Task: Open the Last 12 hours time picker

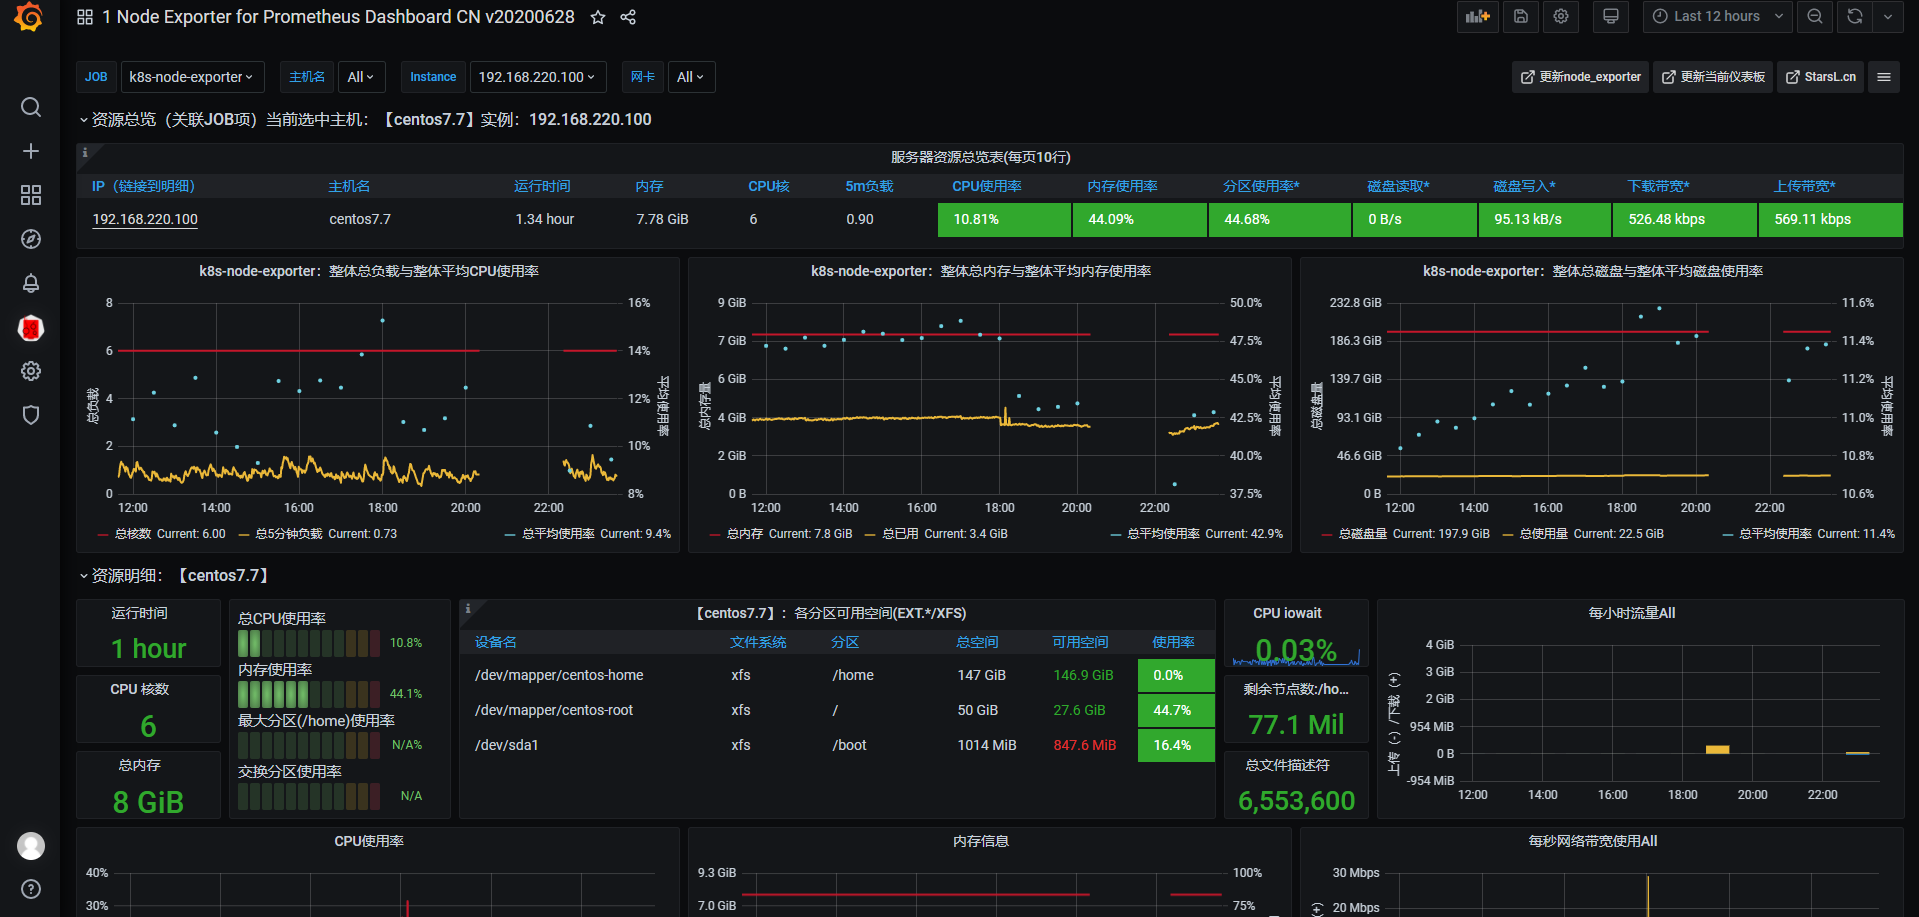Action: coord(1717,17)
